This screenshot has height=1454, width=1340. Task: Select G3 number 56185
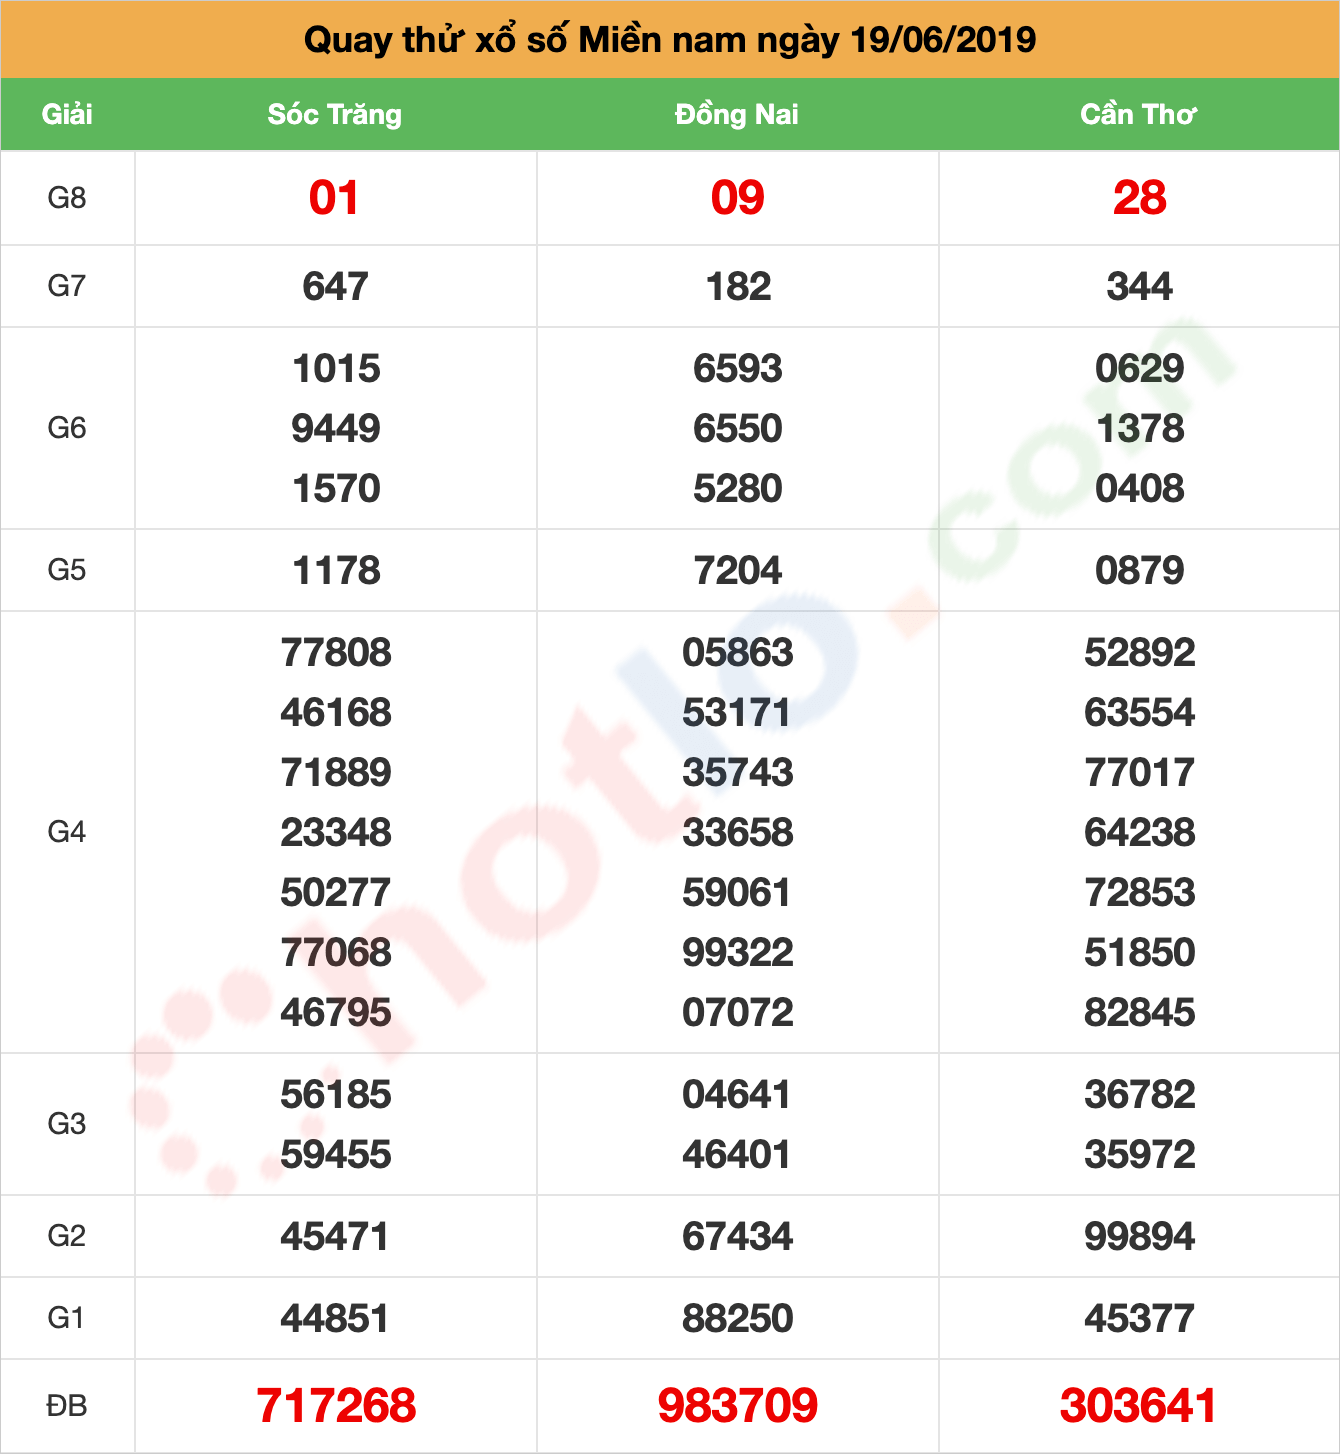coord(336,1095)
